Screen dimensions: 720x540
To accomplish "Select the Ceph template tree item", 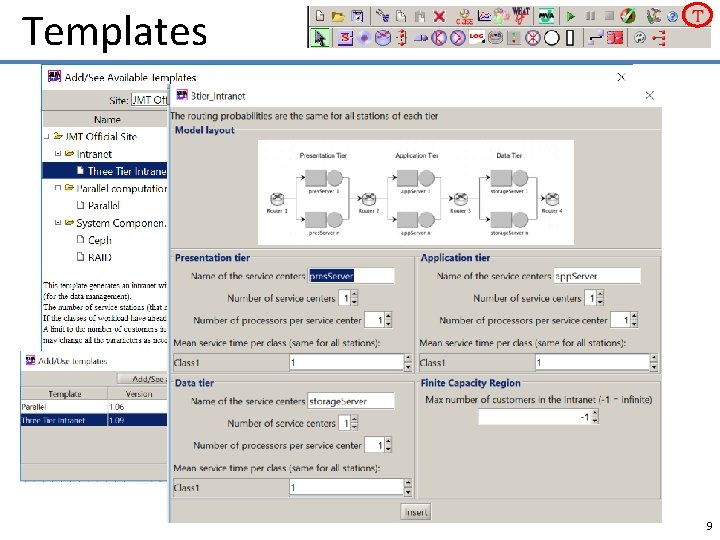I will 94,240.
